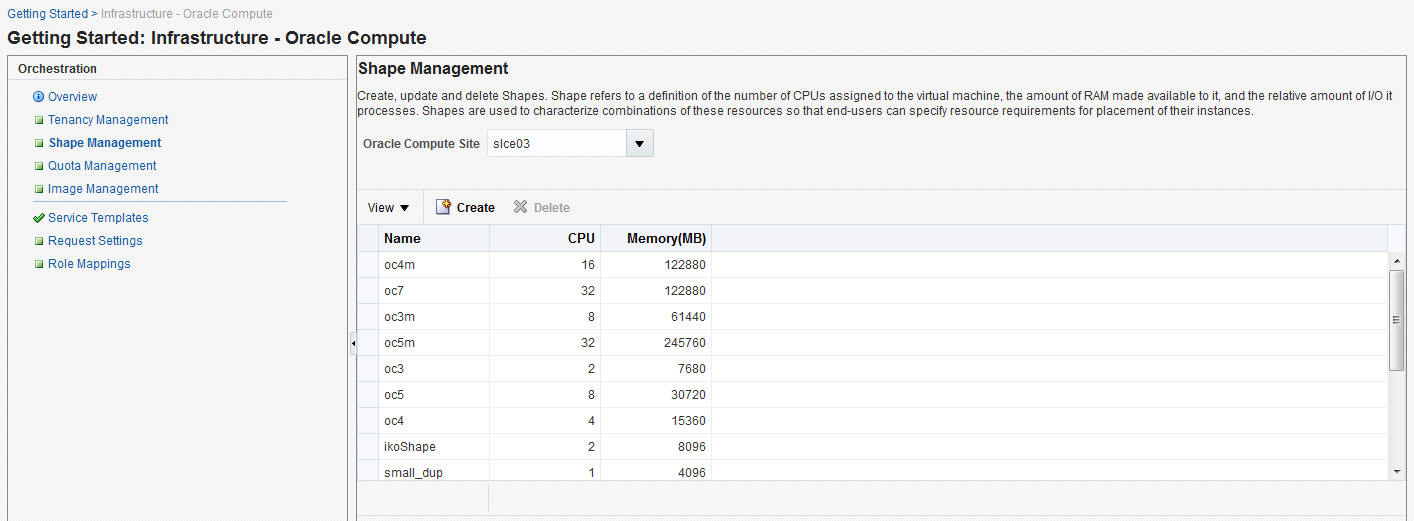Image resolution: width=1414 pixels, height=521 pixels.
Task: Click the 61440 memory value
Action: [689, 317]
